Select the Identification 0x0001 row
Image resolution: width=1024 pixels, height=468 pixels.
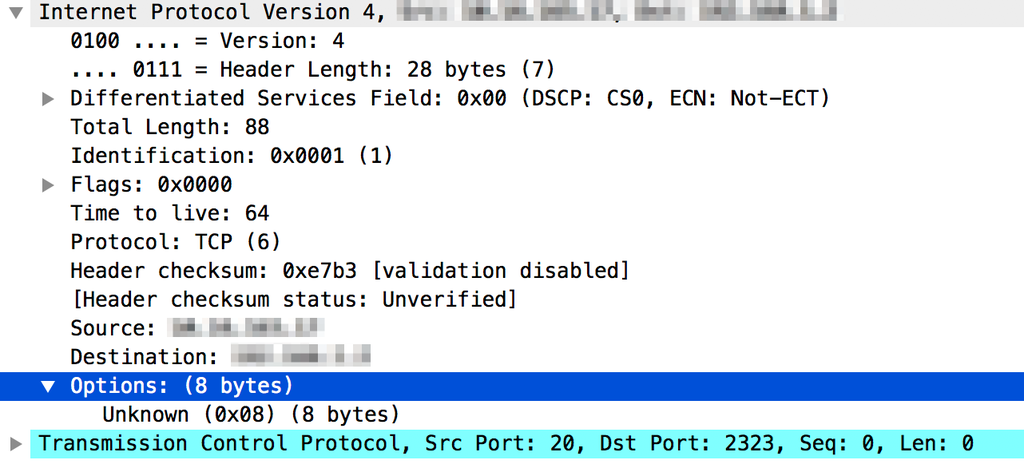pyautogui.click(x=232, y=156)
